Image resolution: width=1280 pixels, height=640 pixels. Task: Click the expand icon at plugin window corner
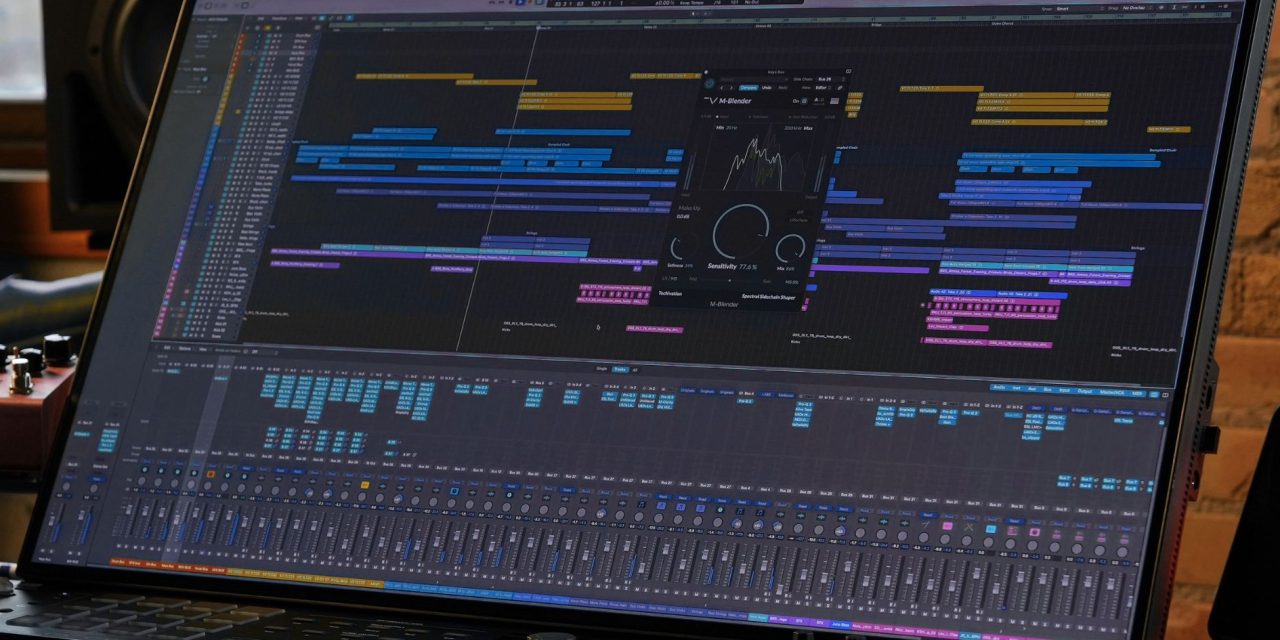click(x=849, y=71)
